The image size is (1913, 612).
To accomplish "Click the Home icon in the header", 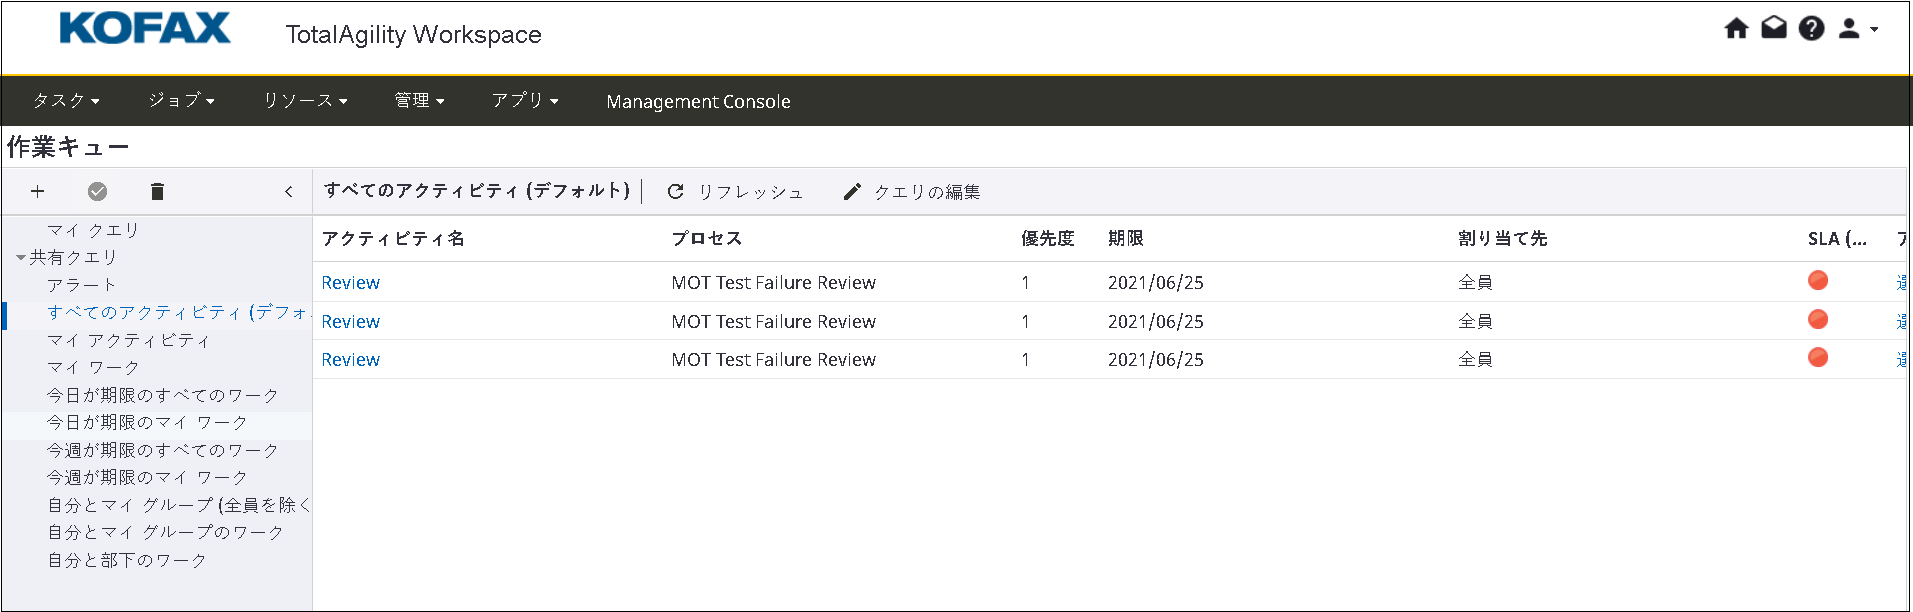I will click(1736, 29).
